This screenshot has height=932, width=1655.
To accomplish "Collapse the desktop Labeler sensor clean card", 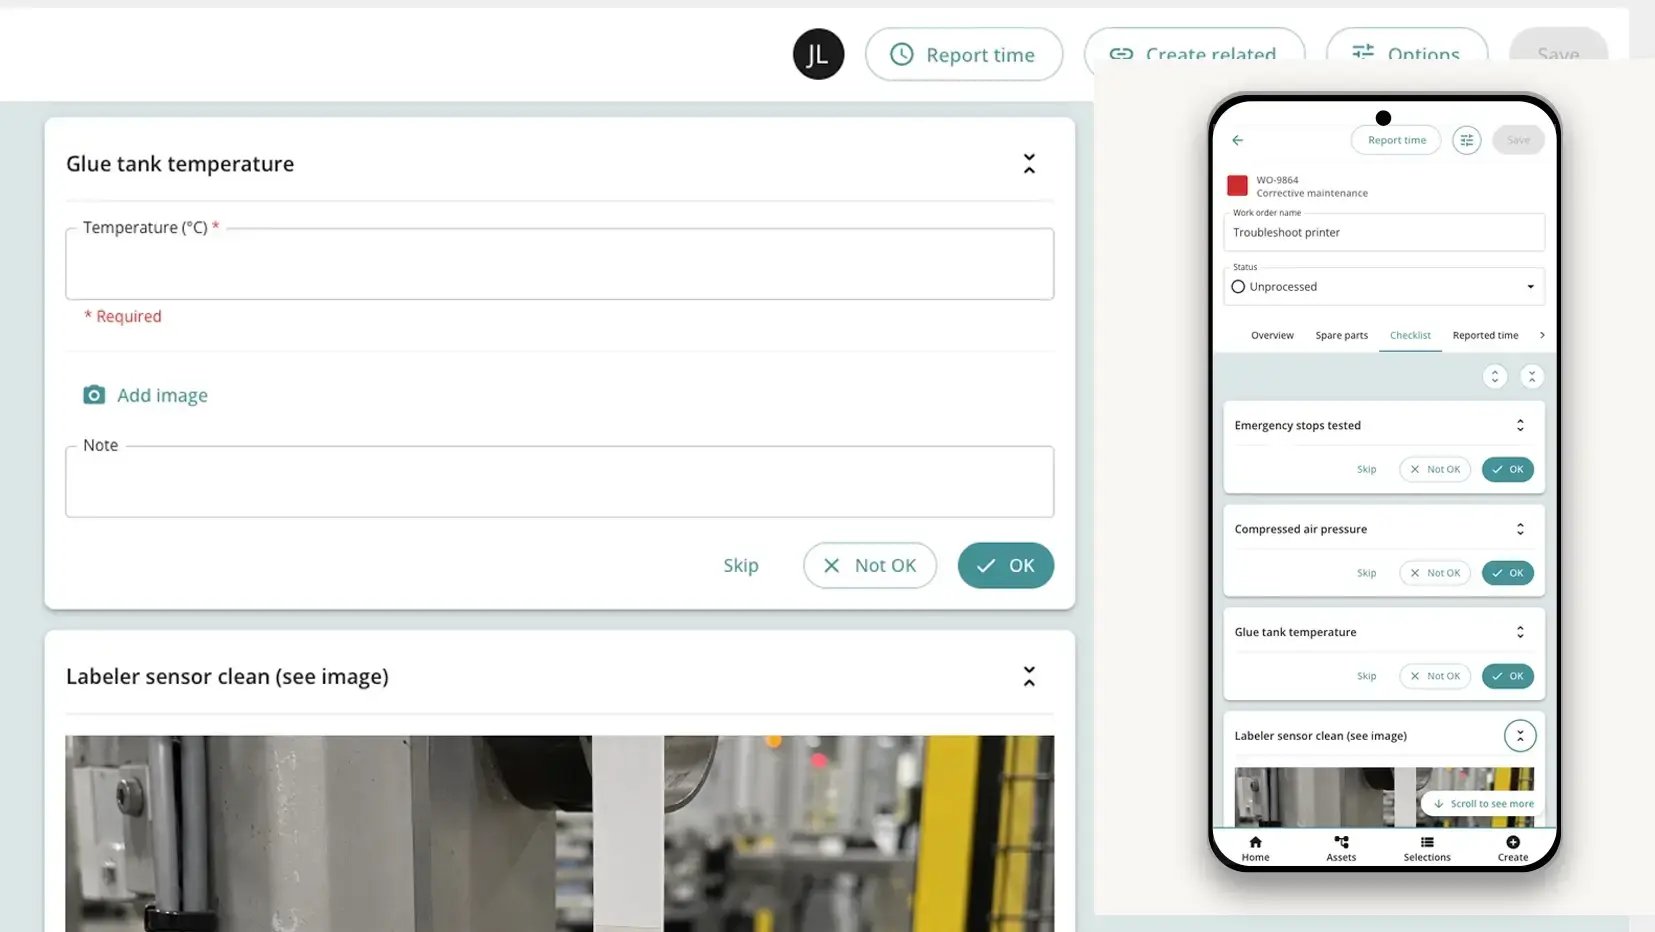I will 1029,677.
